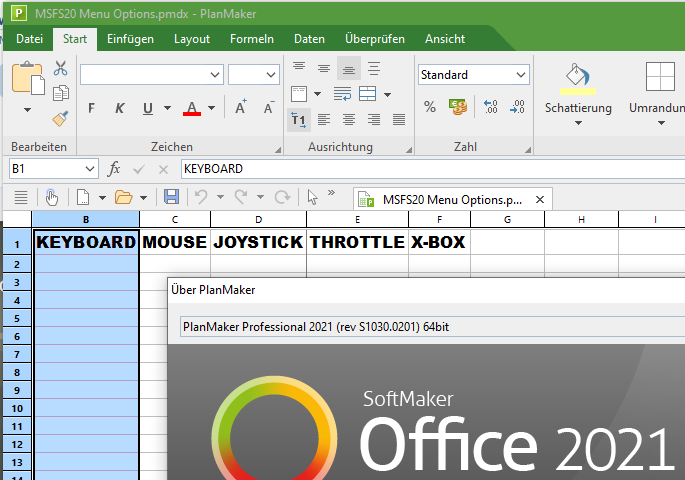Toggle touch mode hand icon
Image resolution: width=685 pixels, height=480 pixels.
[x=52, y=197]
